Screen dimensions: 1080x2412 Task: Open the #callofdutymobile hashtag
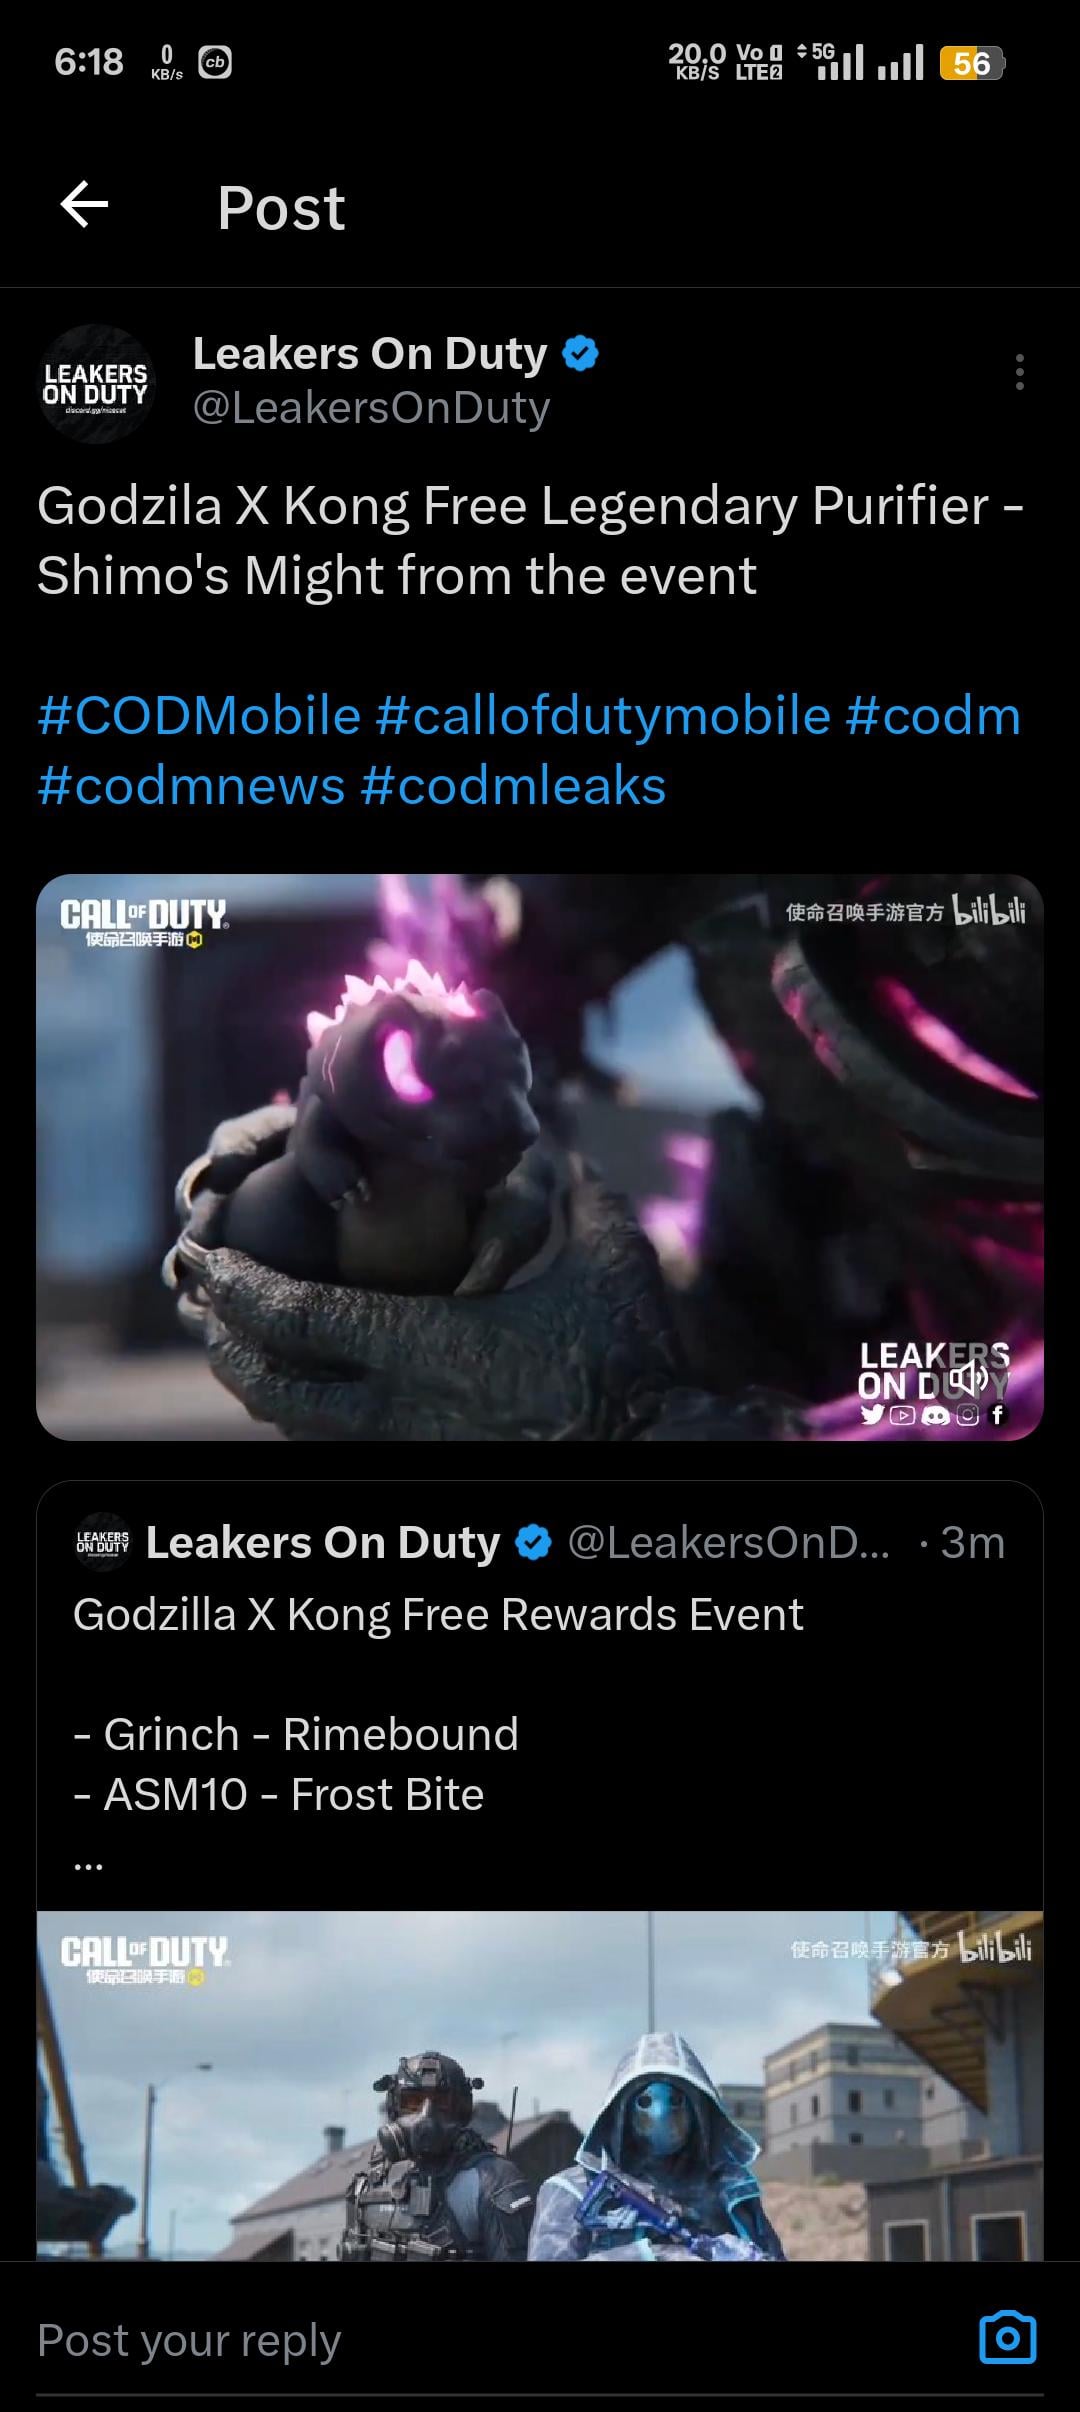(603, 716)
